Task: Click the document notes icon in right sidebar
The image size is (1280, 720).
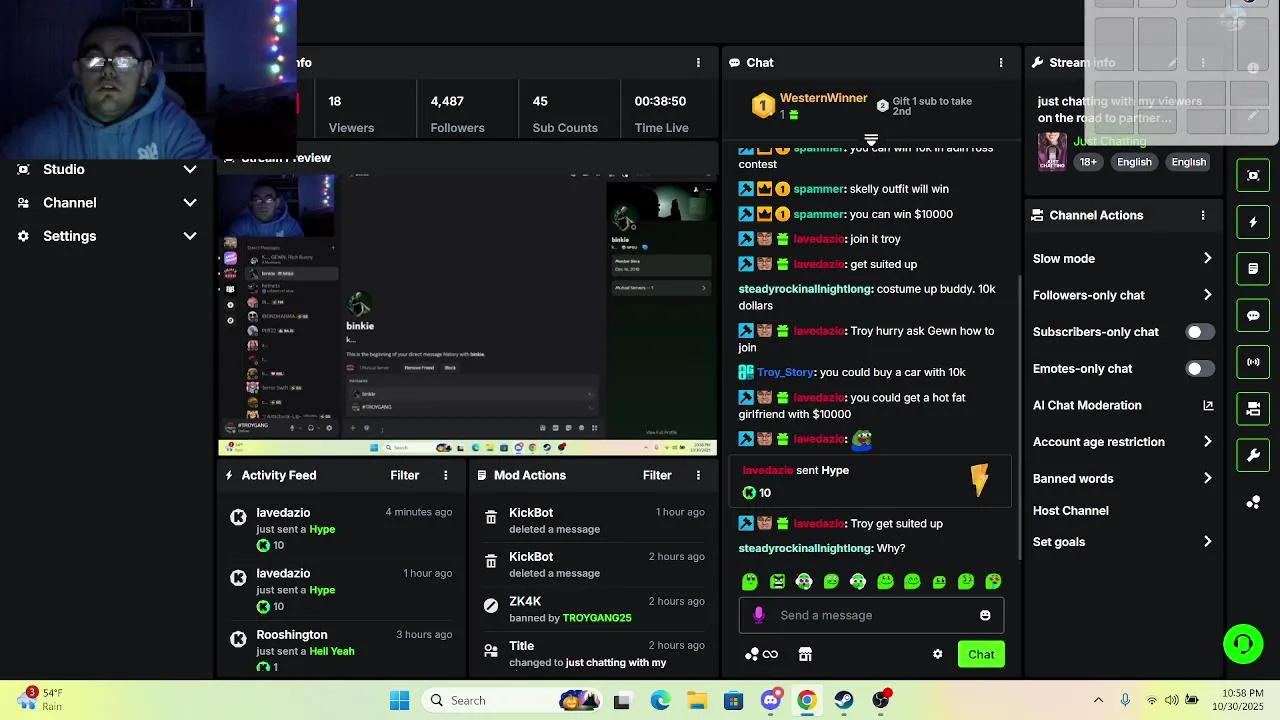Action: pos(1253,269)
